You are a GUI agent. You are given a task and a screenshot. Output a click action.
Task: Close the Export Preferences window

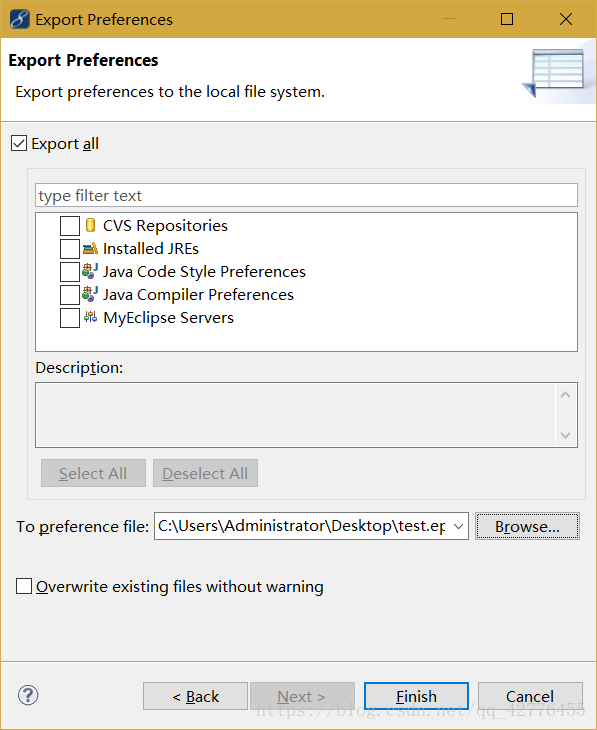pyautogui.click(x=565, y=19)
